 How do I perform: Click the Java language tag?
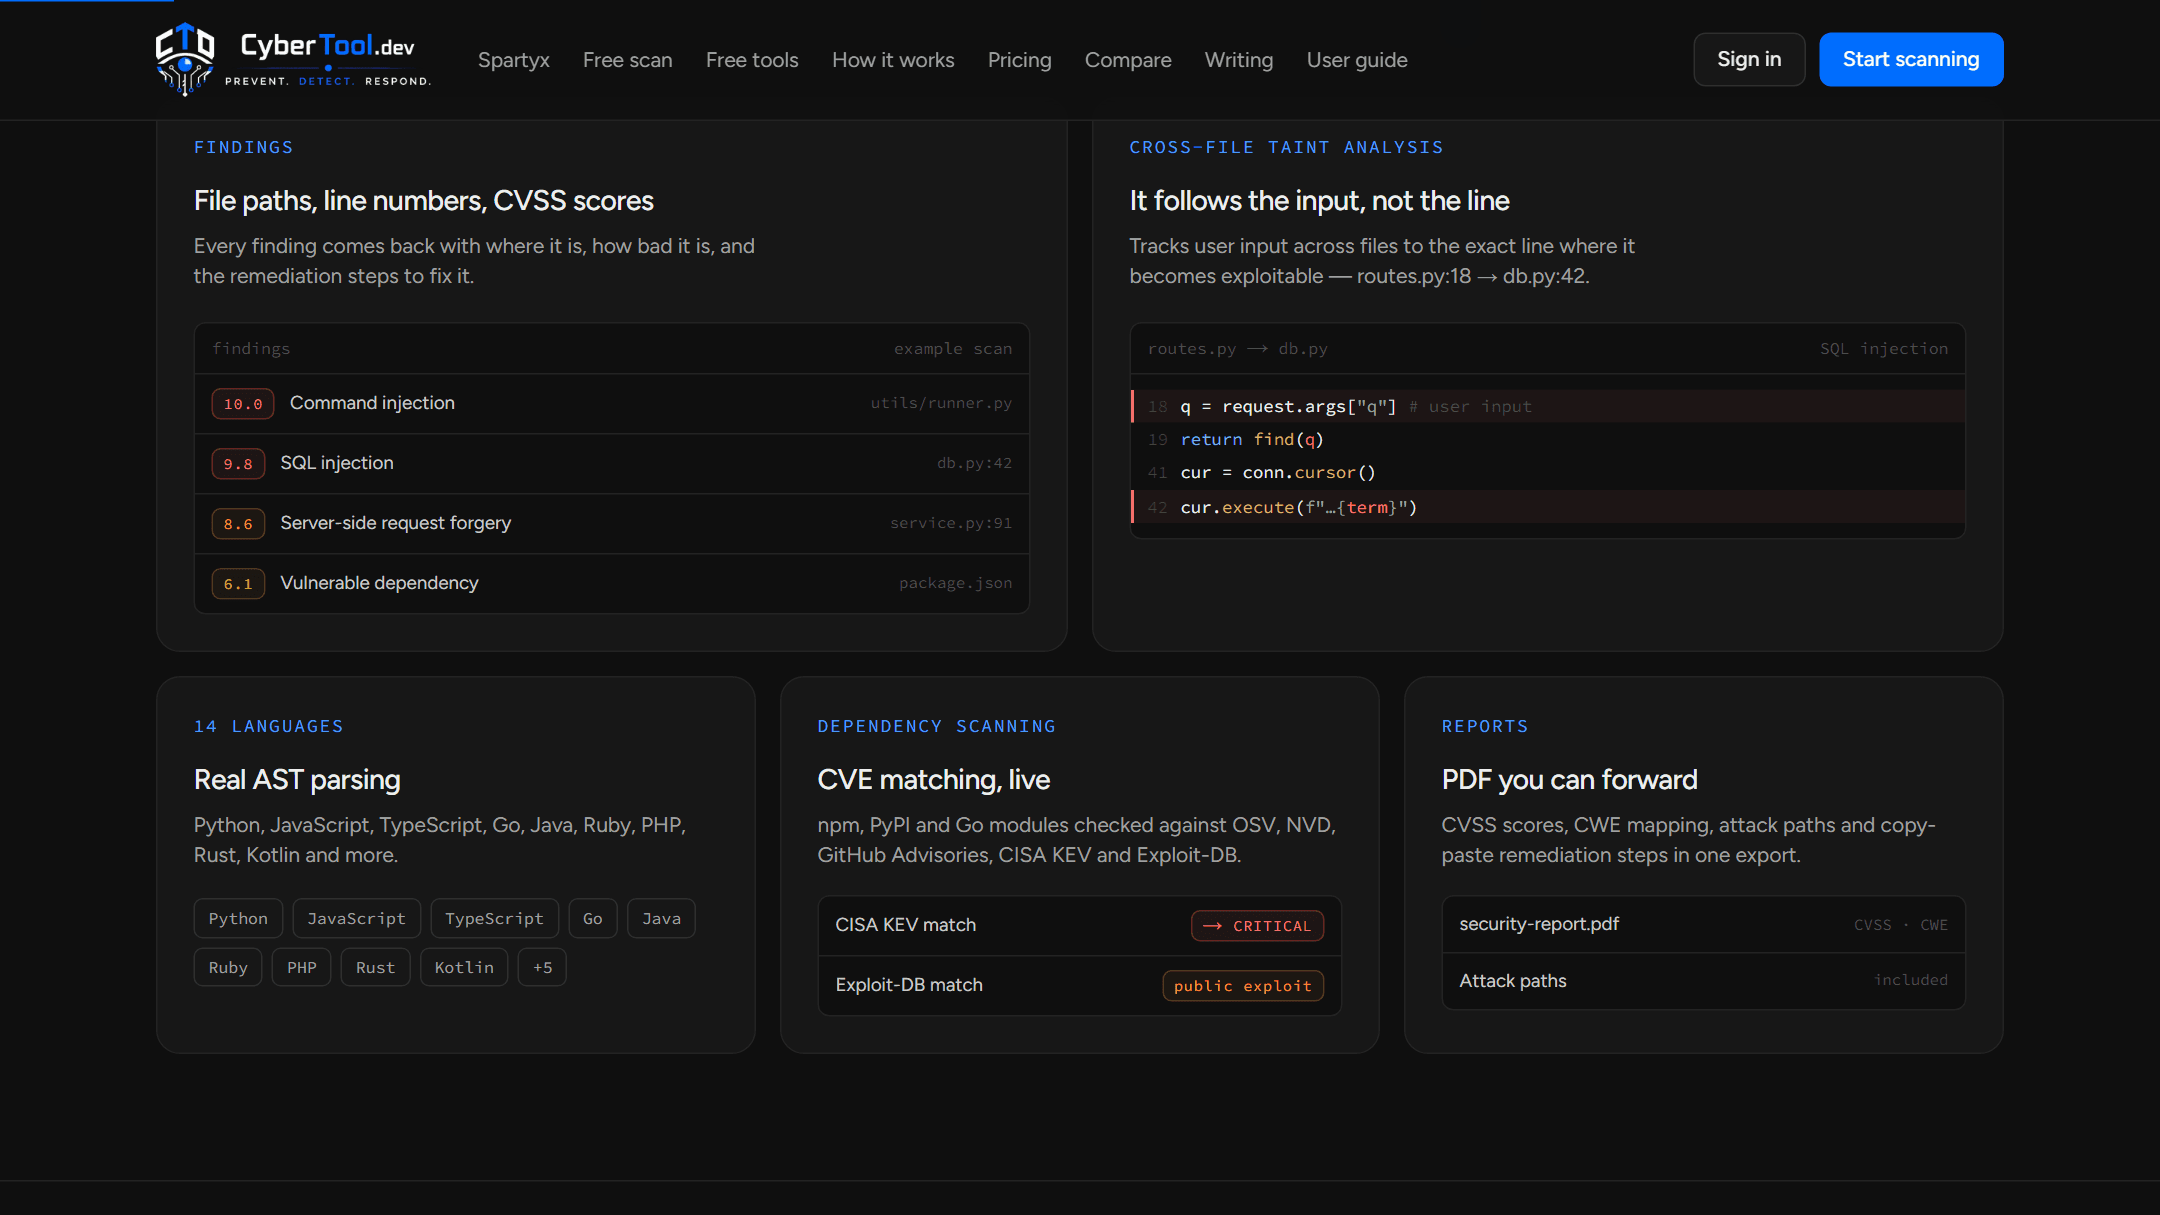tap(661, 918)
